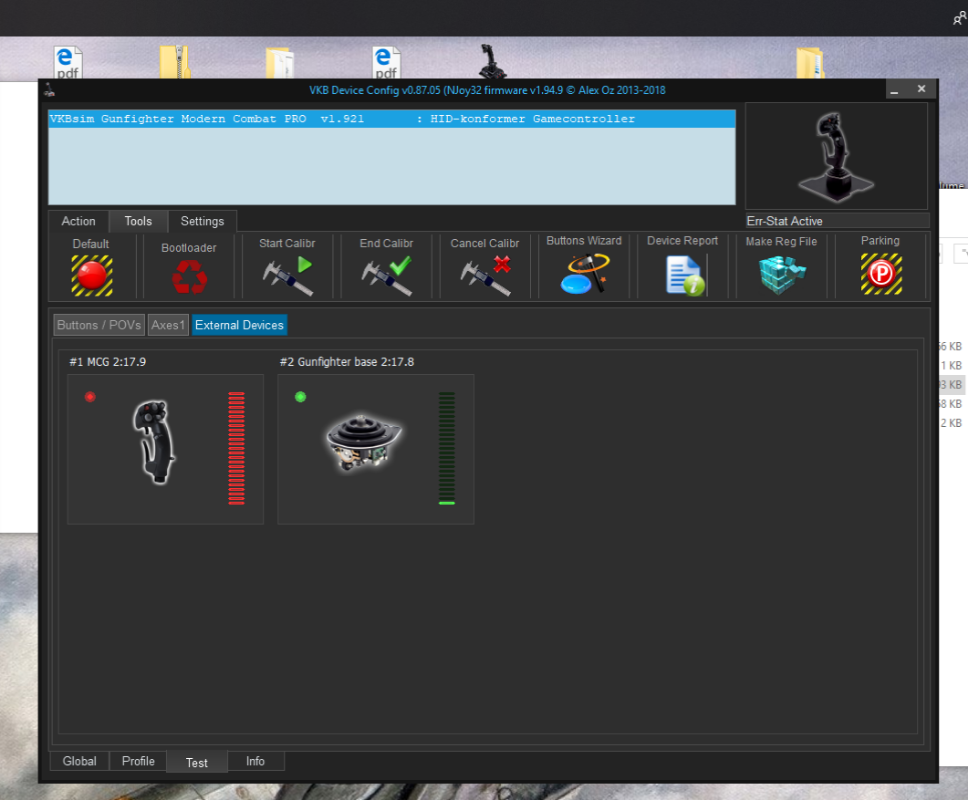Start calibration with Start Calibr icon

coord(287,275)
